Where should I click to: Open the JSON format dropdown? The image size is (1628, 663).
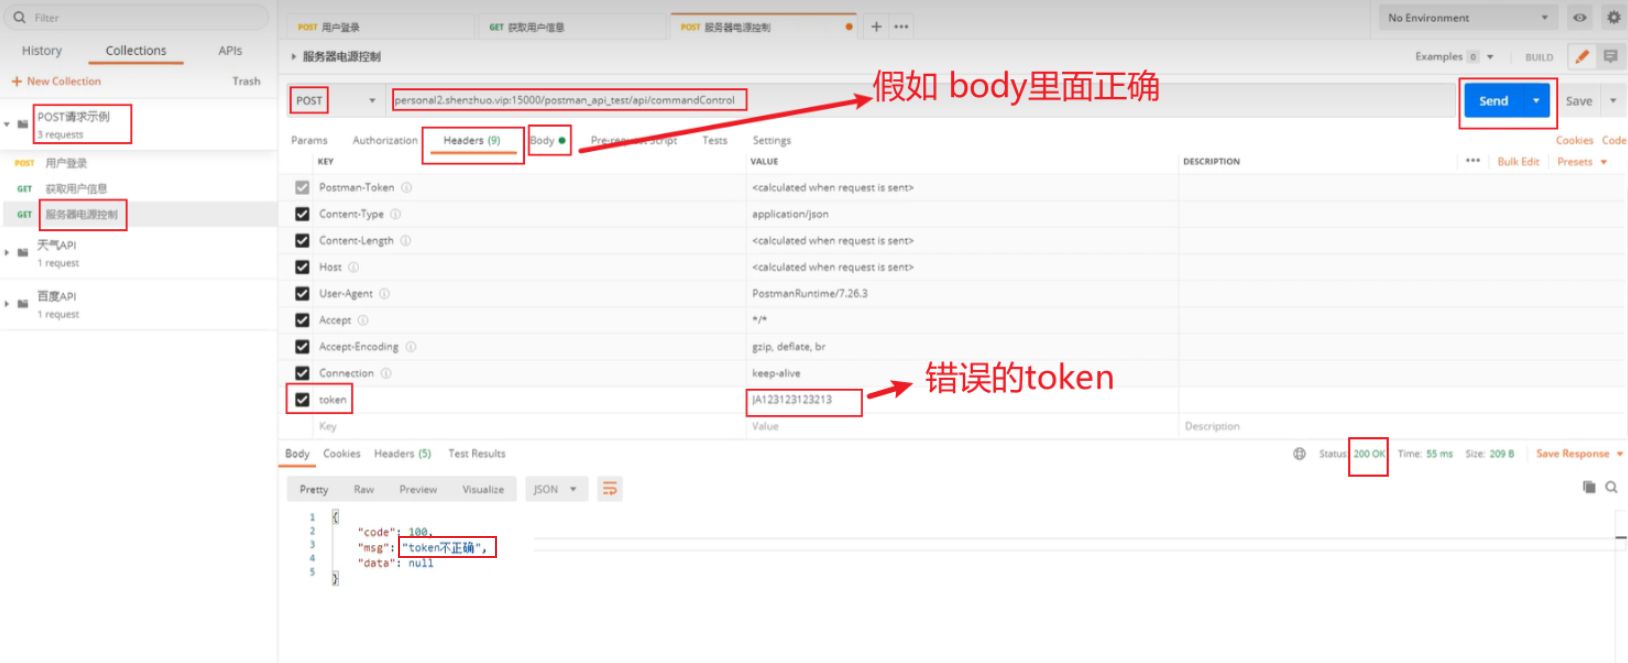pos(555,489)
